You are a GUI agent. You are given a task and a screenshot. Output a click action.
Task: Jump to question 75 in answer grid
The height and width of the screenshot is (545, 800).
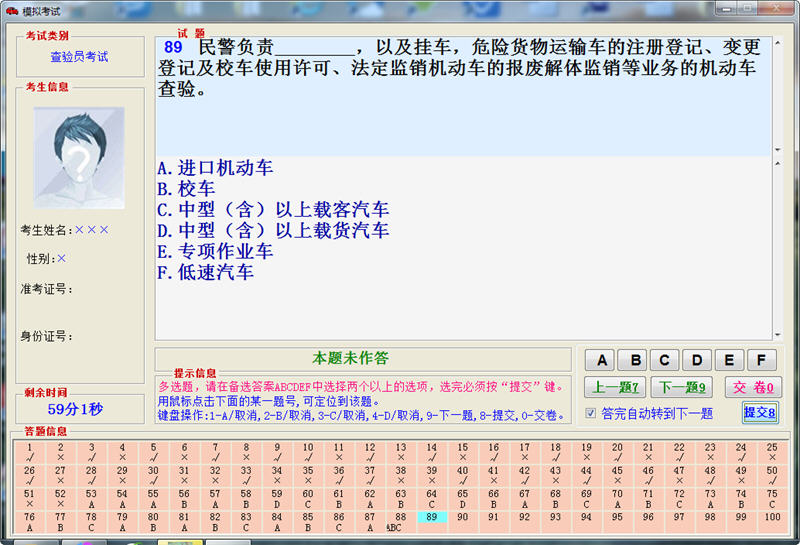coord(772,499)
